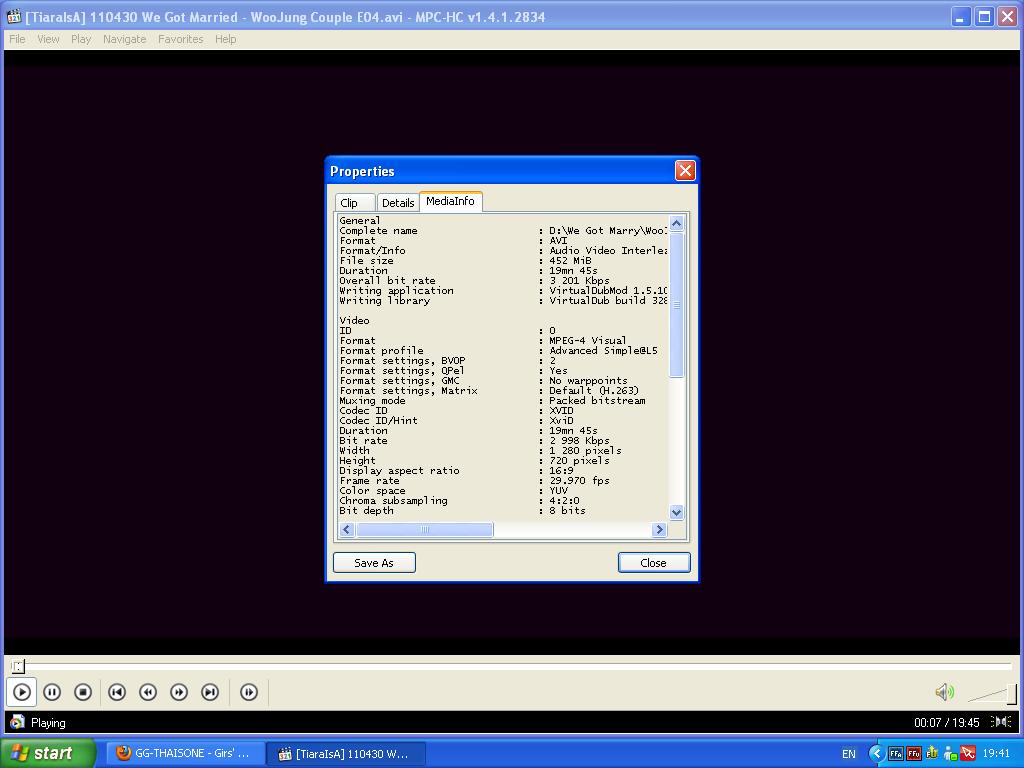
Task: Skip to next file button
Action: point(210,692)
